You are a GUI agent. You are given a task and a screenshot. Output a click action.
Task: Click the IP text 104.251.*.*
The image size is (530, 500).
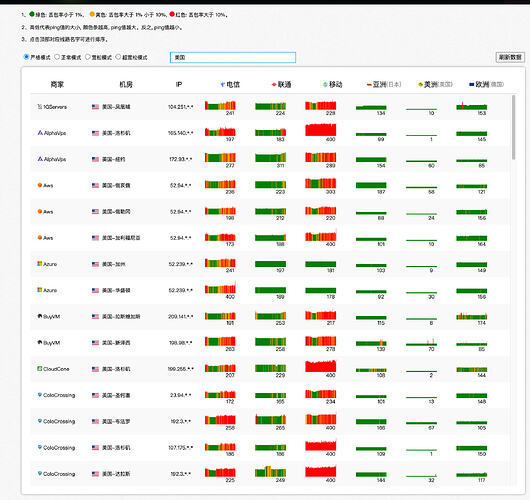click(180, 107)
